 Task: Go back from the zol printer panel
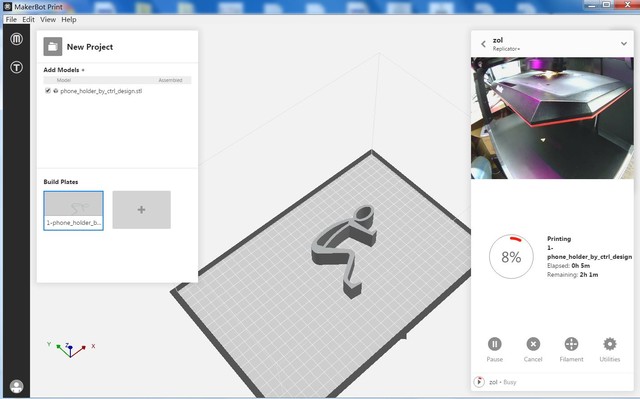[483, 44]
